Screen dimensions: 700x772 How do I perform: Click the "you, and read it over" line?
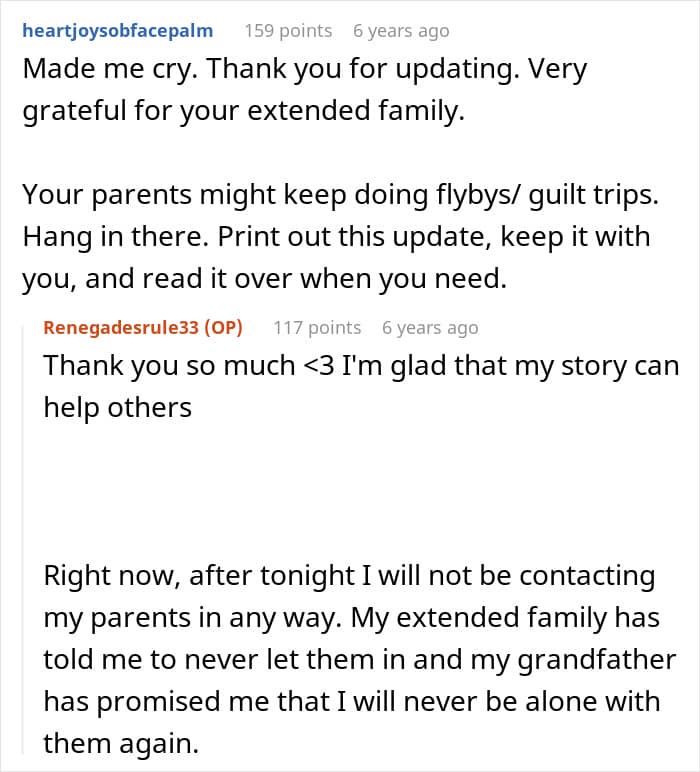[x=264, y=280]
